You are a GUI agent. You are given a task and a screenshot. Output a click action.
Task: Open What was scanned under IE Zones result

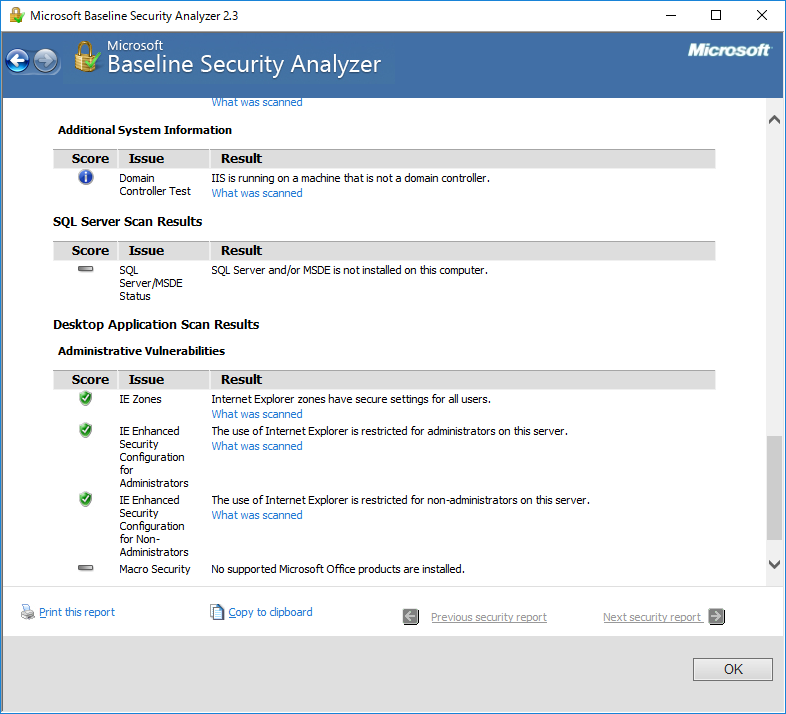pos(257,414)
